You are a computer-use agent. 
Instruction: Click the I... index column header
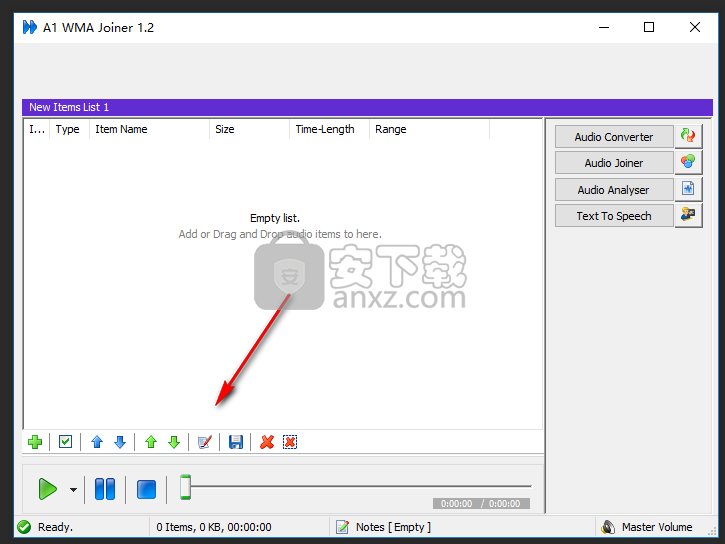(x=37, y=129)
